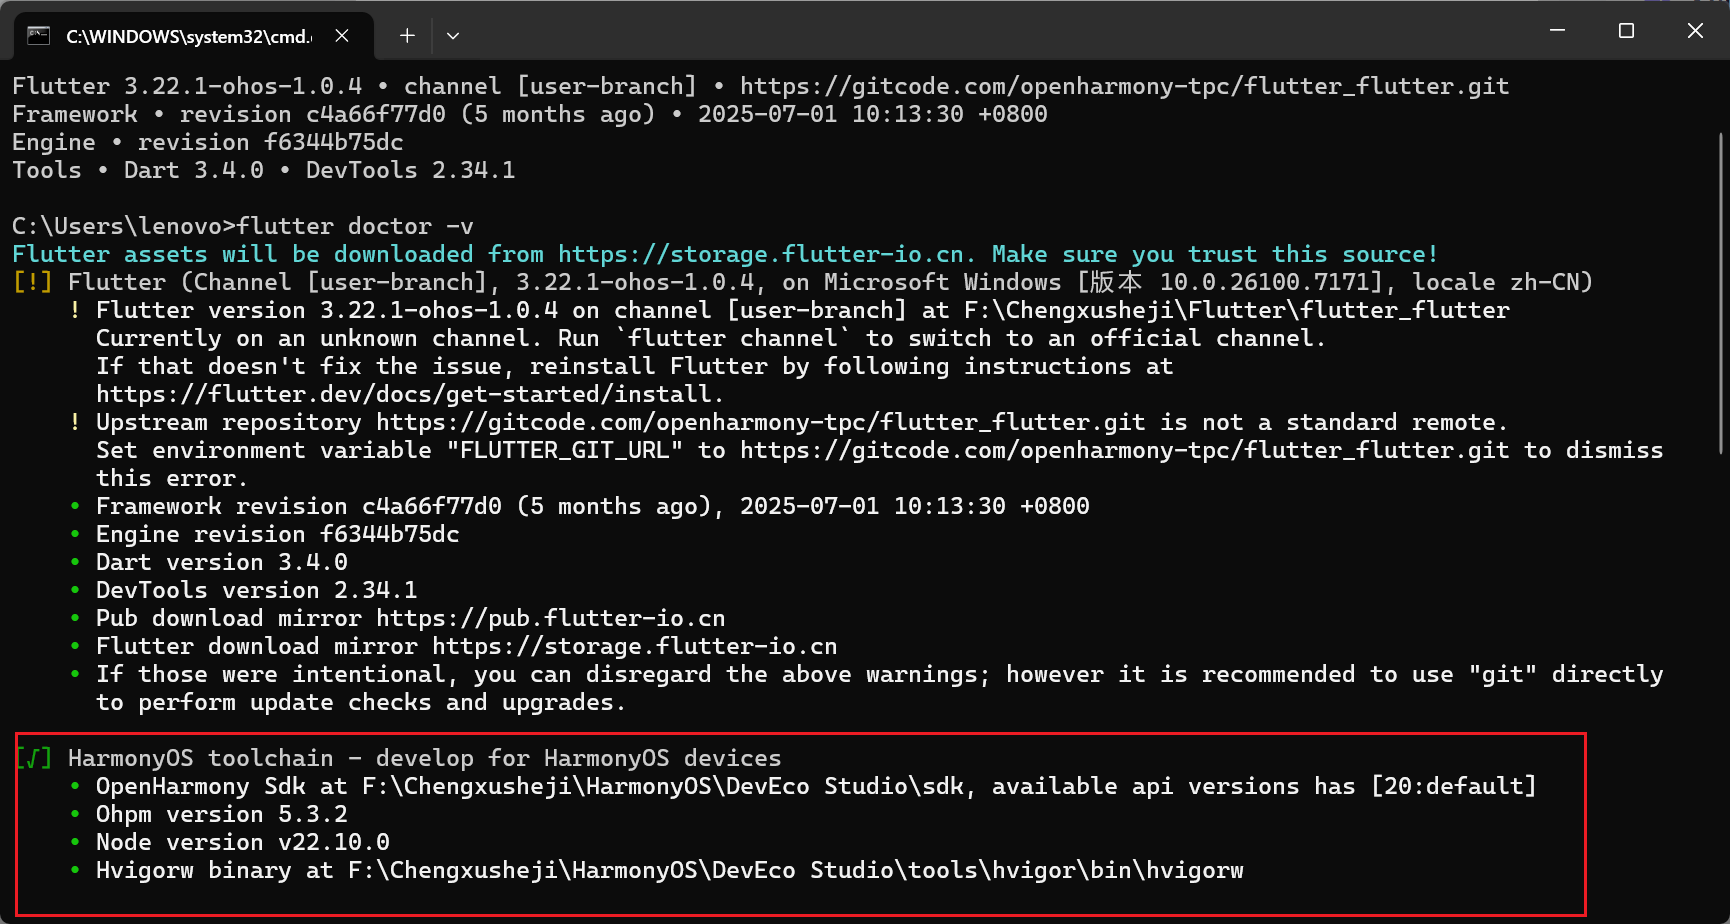Viewport: 1730px width, 924px height.
Task: Click 'Dart version 3.4.0' line
Action: (222, 562)
